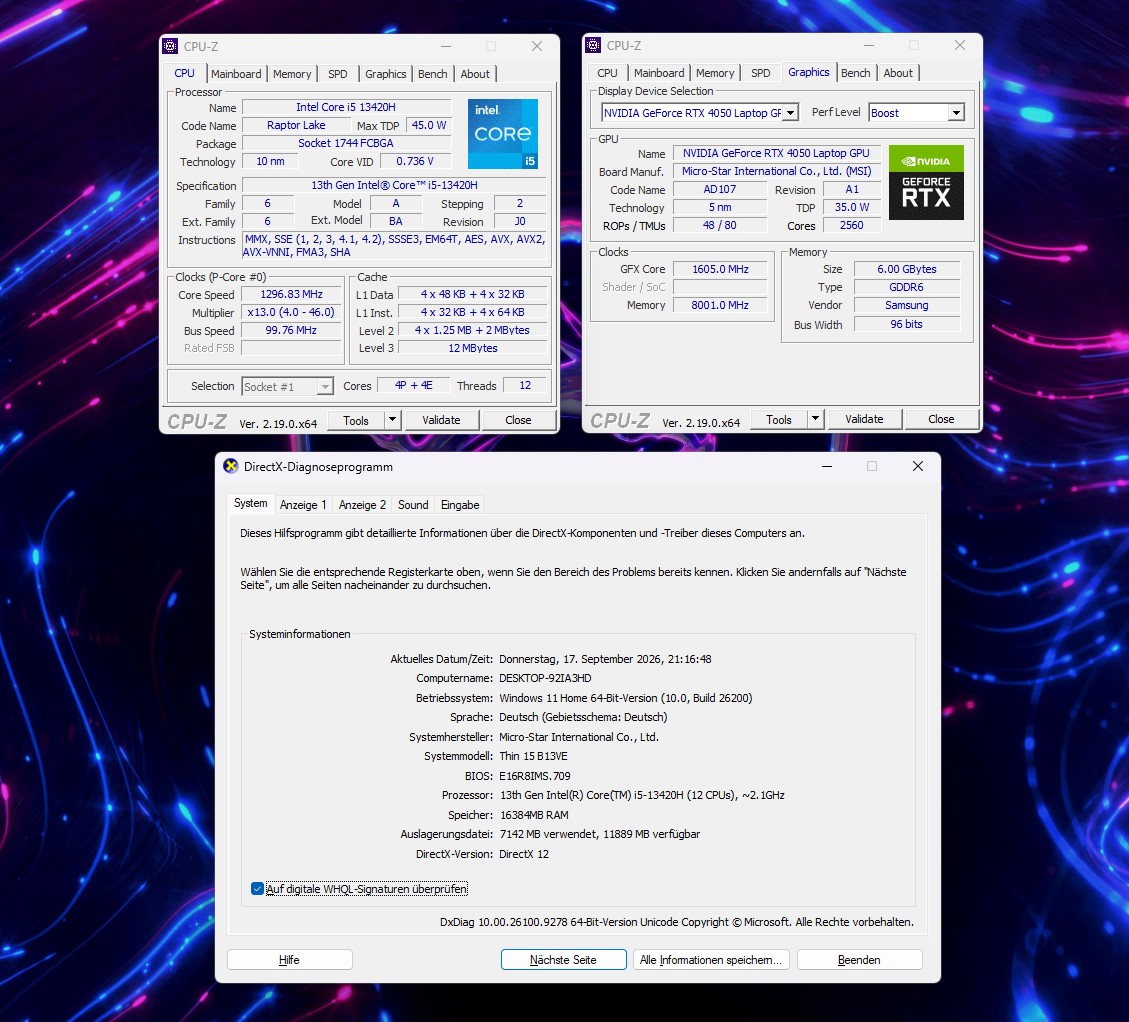The height and width of the screenshot is (1022, 1129).
Task: Switch to Anzeige 2 tab in DxDiag
Action: [362, 505]
